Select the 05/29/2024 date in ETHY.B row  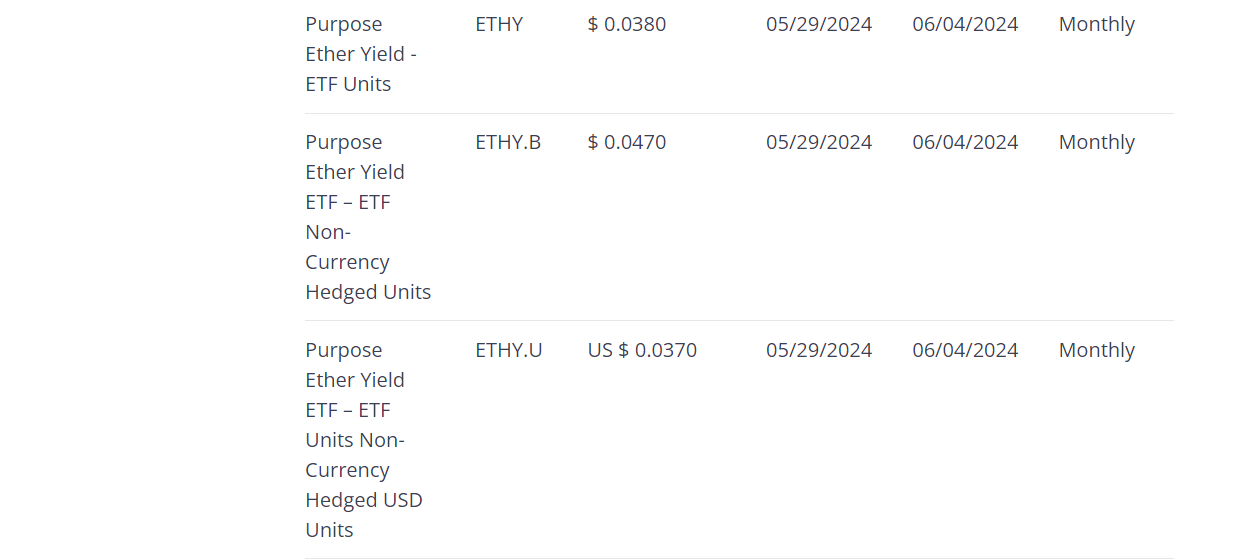point(819,142)
